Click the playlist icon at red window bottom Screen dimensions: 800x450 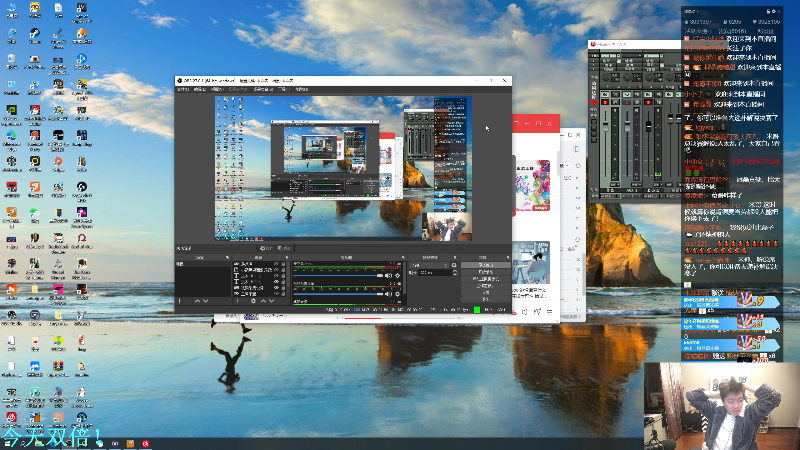click(549, 312)
